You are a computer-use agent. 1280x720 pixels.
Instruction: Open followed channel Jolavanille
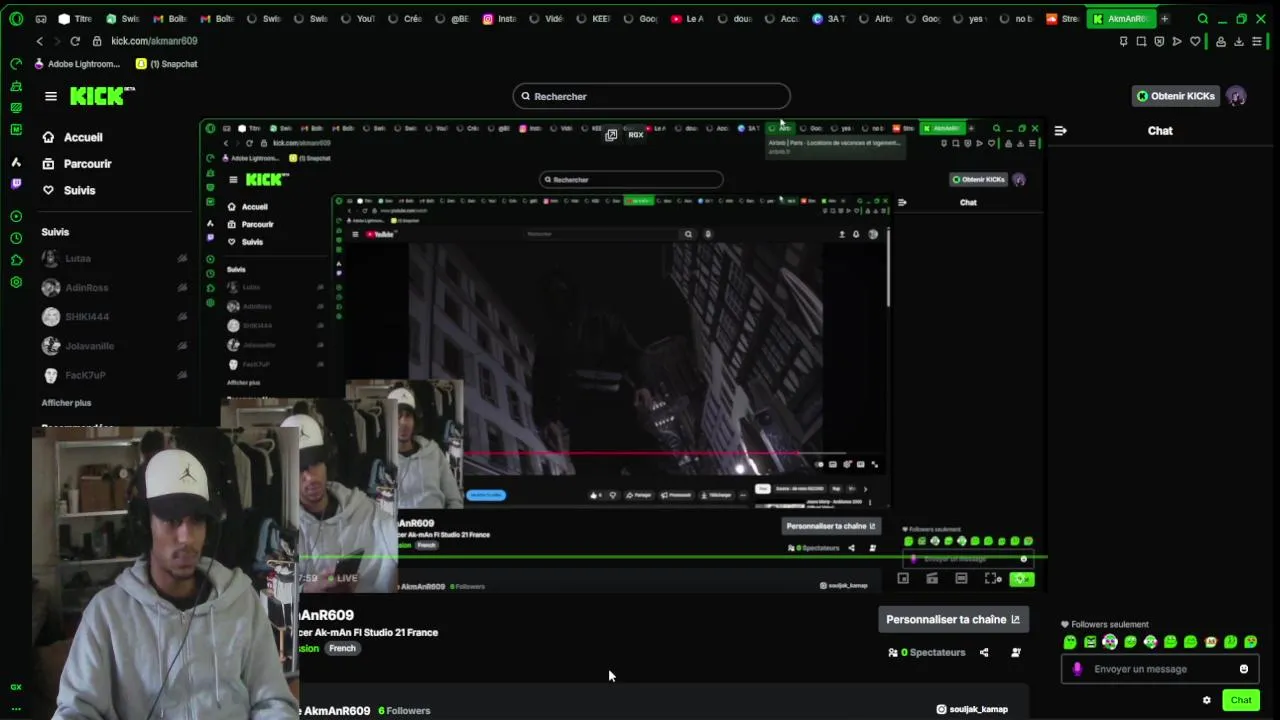tap(115, 345)
